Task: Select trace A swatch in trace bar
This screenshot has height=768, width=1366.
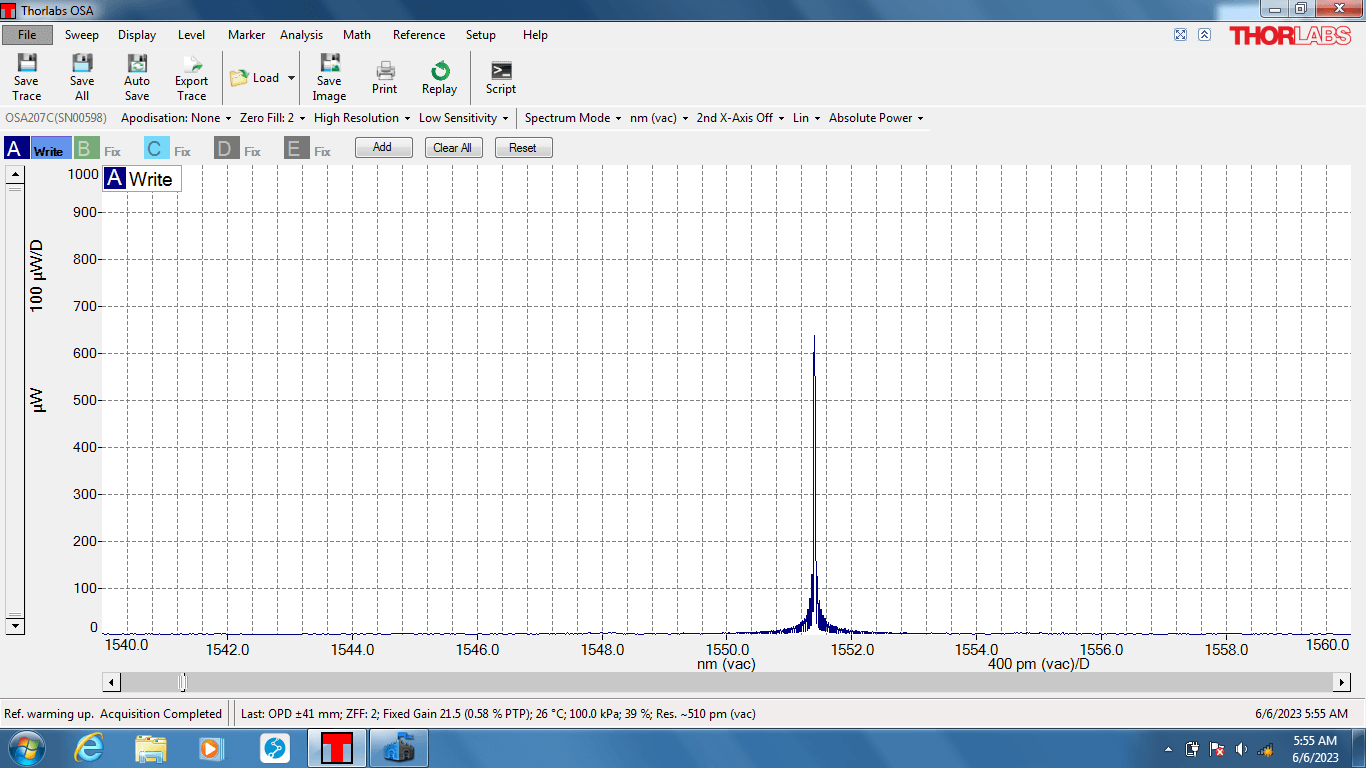Action: pos(16,149)
